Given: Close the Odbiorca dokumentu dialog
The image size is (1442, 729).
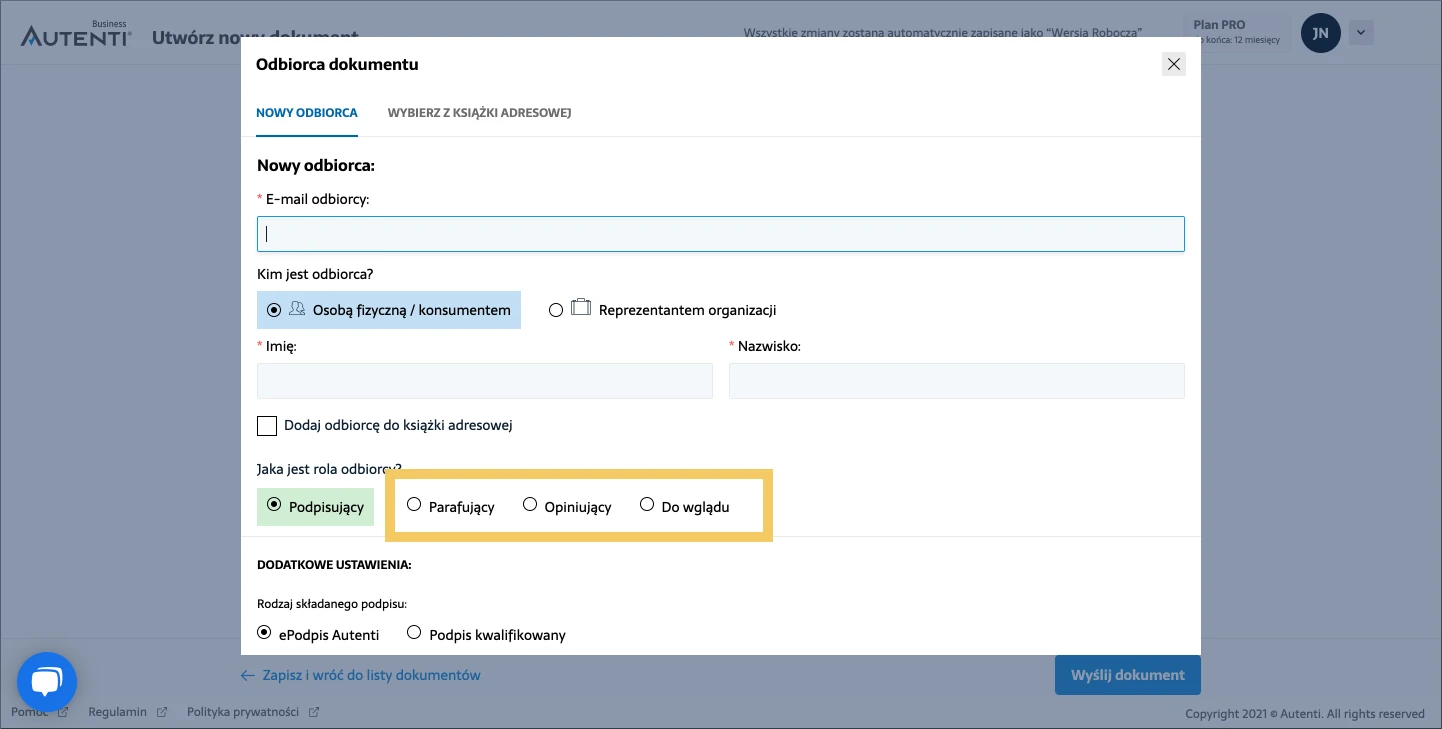Looking at the screenshot, I should tap(1174, 64).
